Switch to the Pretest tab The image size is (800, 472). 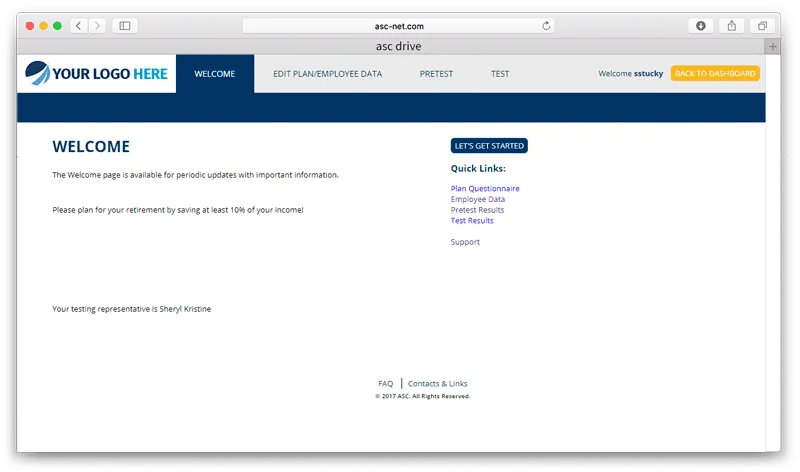(436, 74)
